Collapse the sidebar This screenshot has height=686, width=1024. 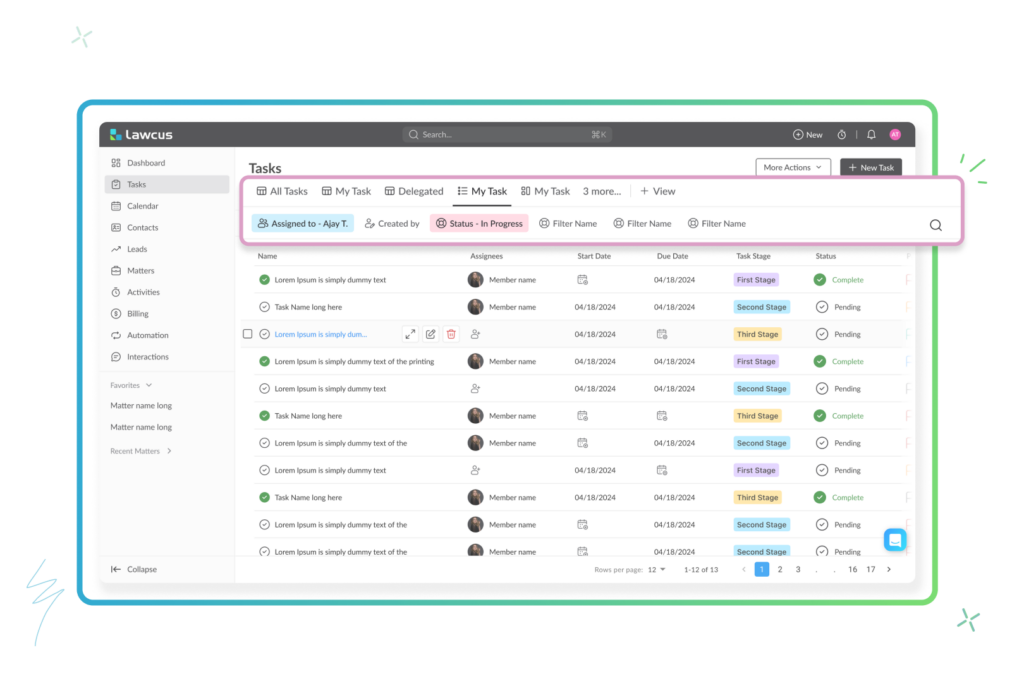134,570
